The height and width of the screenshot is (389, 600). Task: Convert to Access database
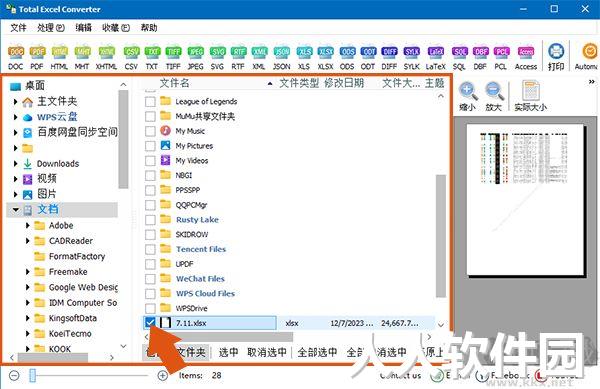tap(526, 57)
